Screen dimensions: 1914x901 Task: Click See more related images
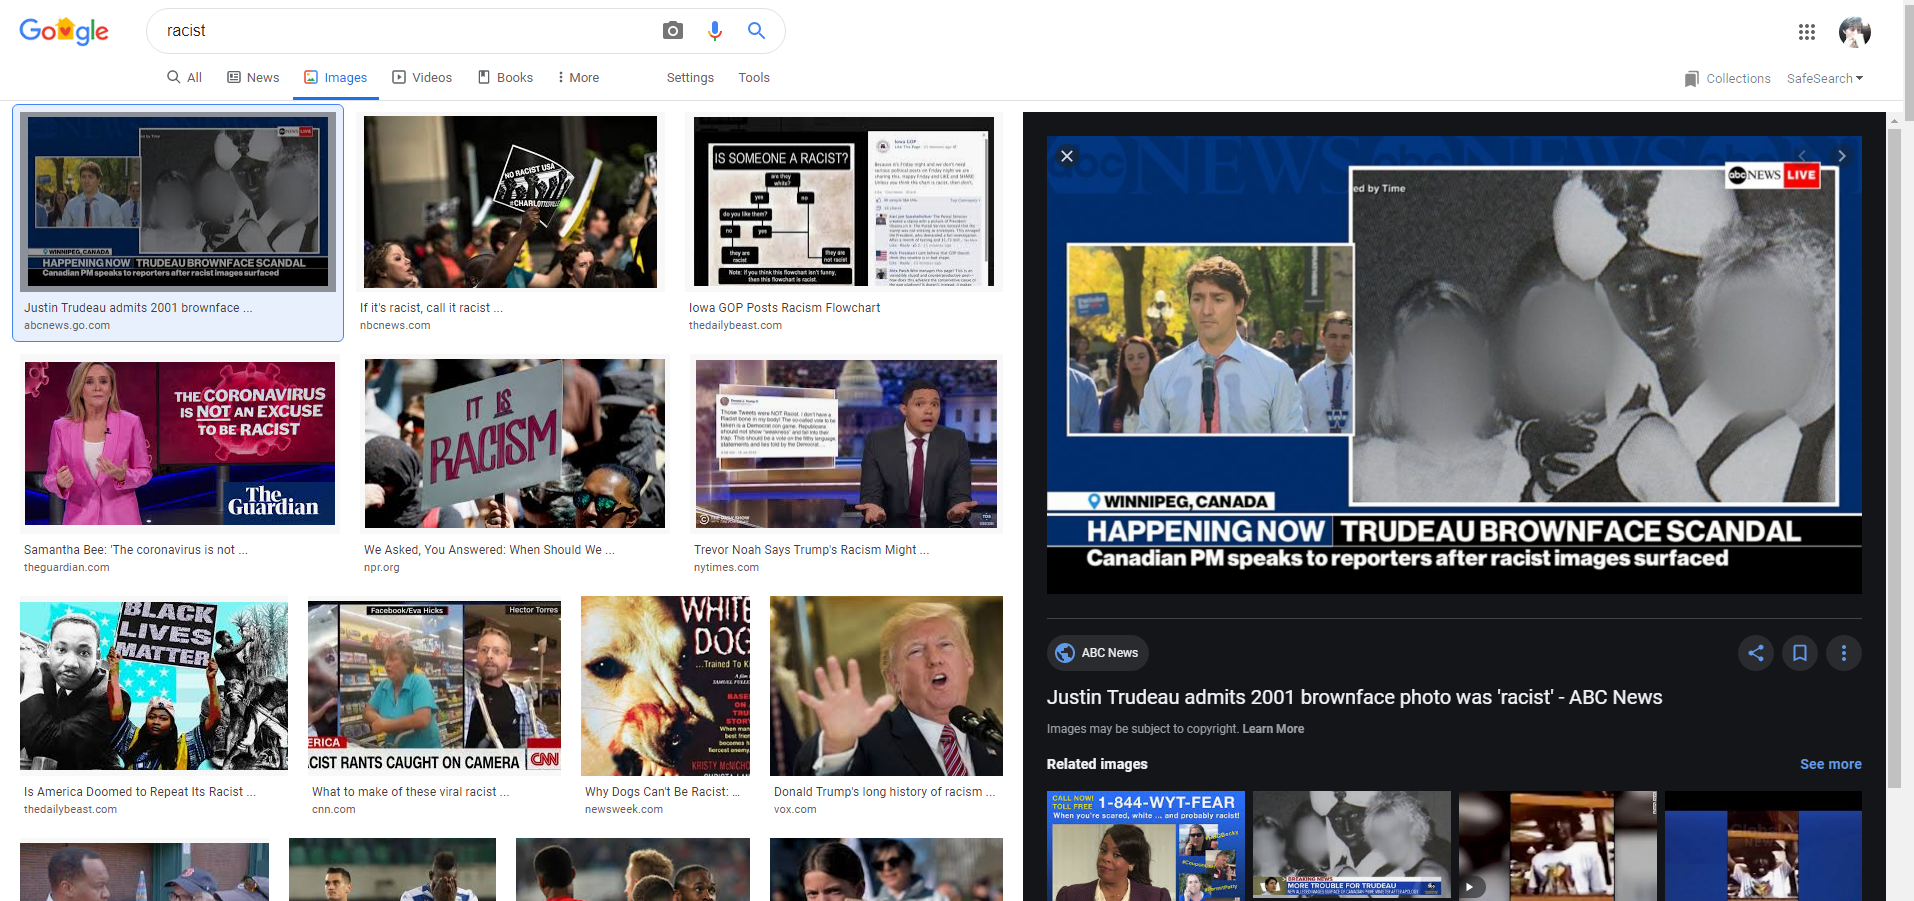coord(1830,764)
